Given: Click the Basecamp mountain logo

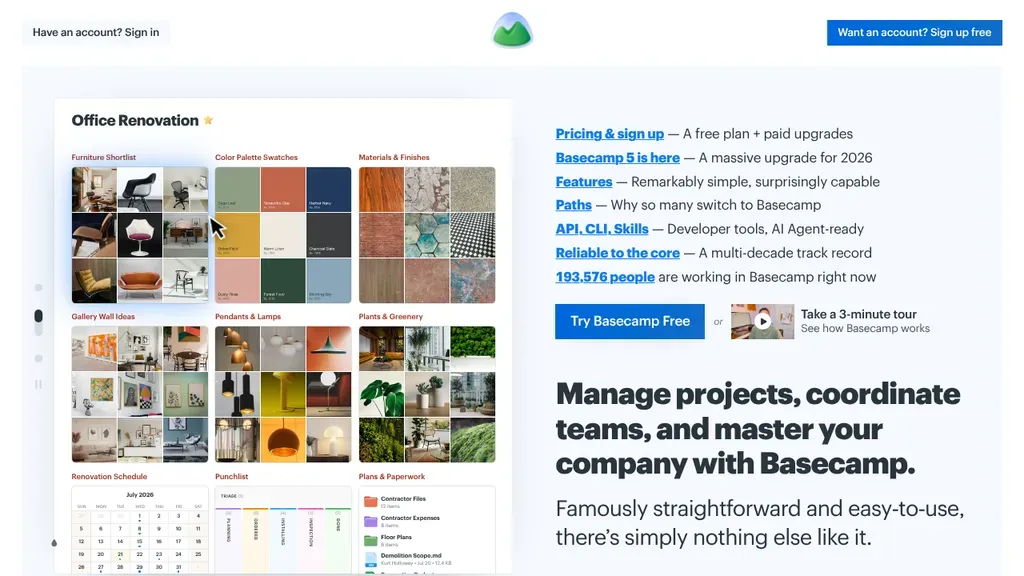Looking at the screenshot, I should [x=512, y=31].
